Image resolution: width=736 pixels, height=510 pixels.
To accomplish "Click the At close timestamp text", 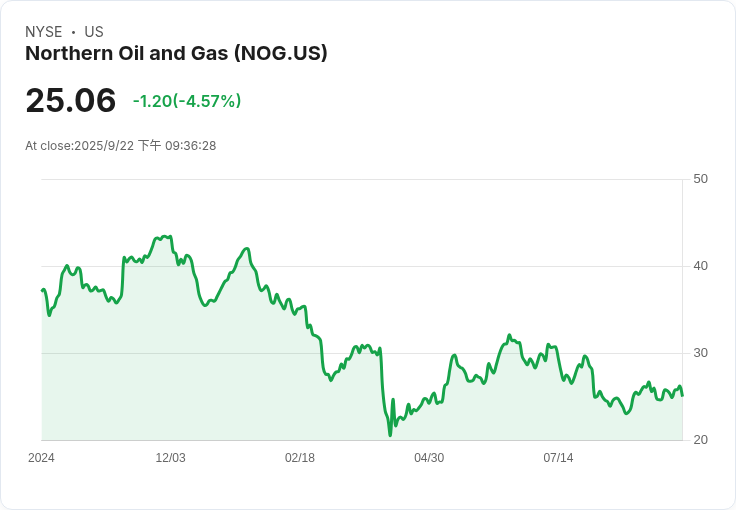I will tap(121, 145).
